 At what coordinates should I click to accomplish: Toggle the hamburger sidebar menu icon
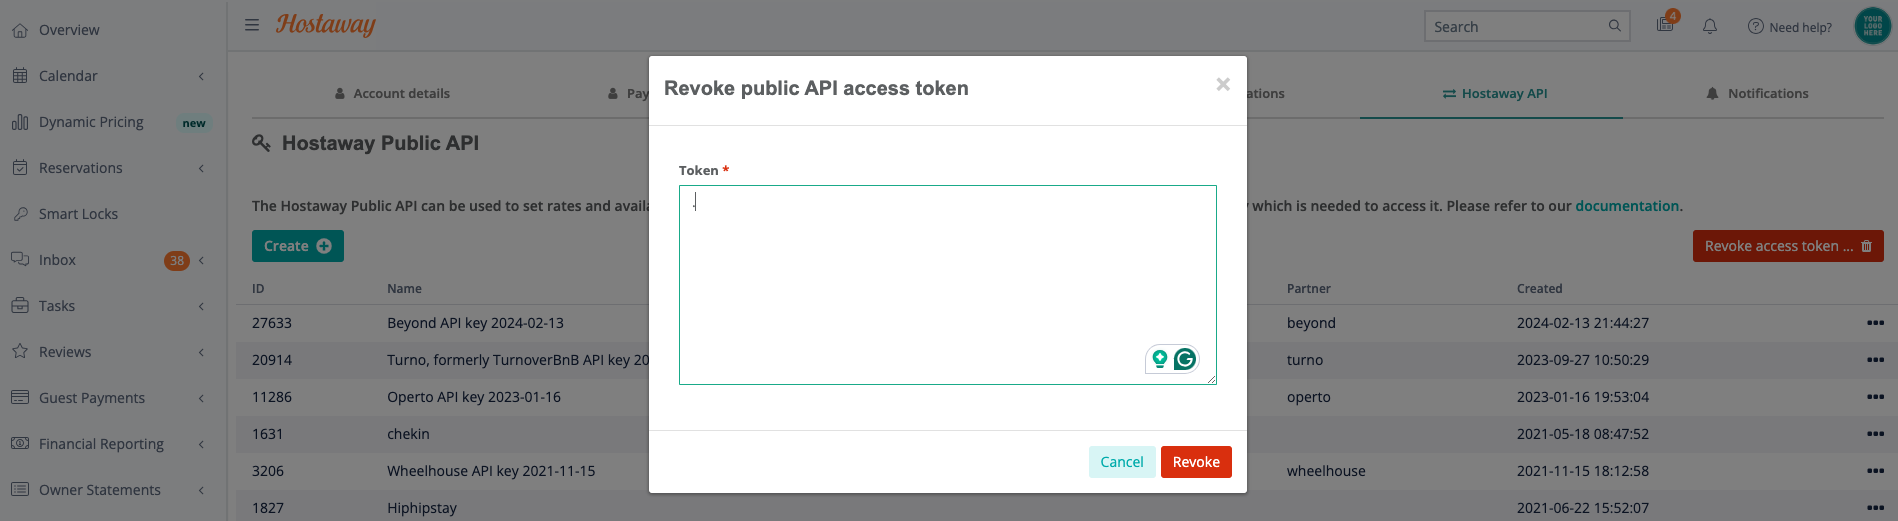pyautogui.click(x=252, y=25)
